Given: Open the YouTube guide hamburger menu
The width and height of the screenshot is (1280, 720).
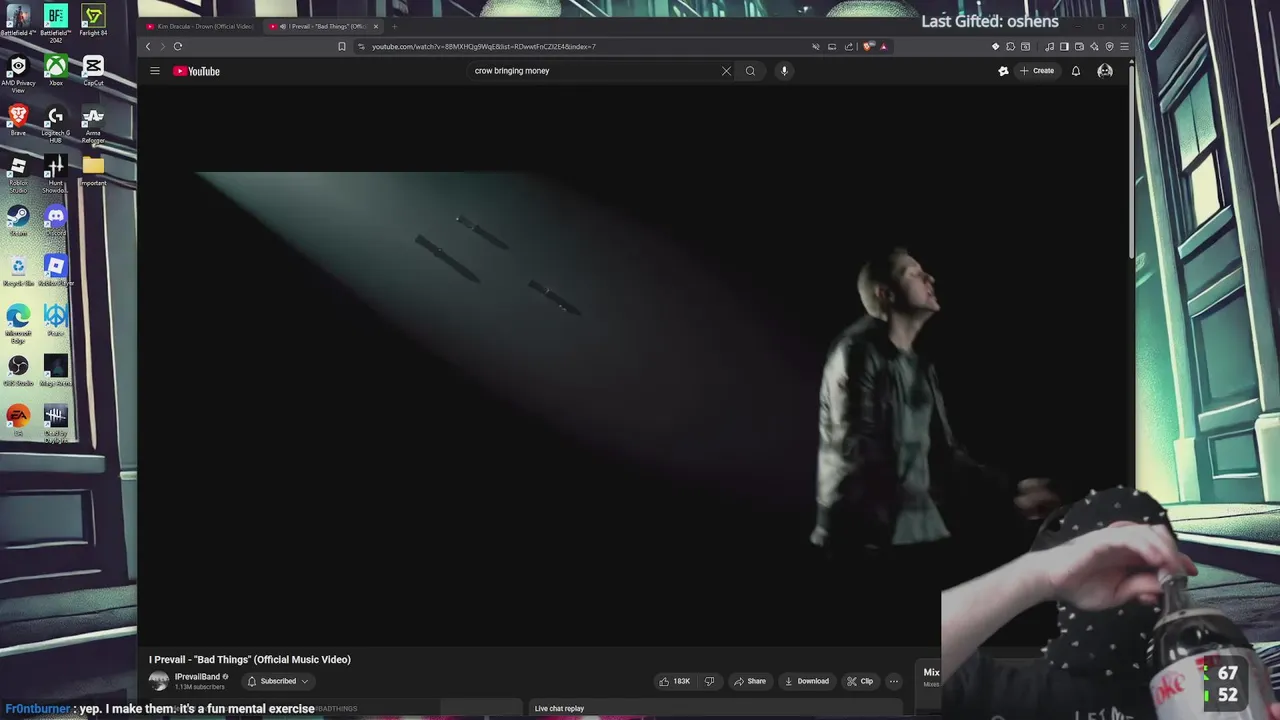Looking at the screenshot, I should [x=155, y=71].
